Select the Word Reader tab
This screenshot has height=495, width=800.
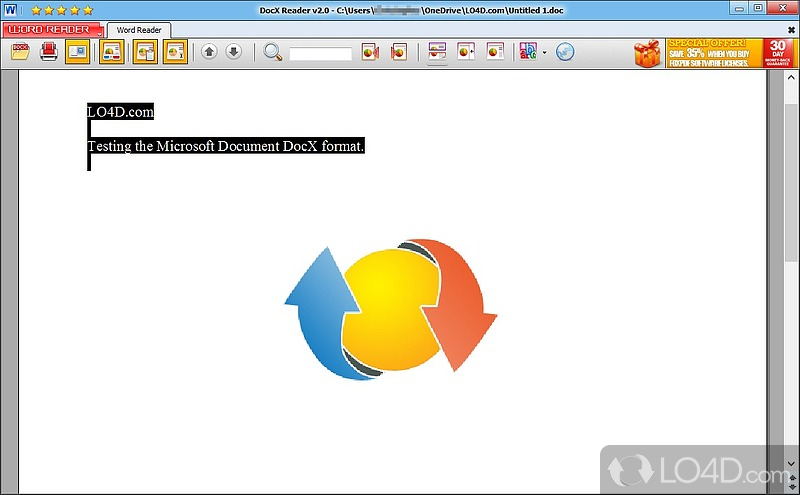pyautogui.click(x=139, y=30)
